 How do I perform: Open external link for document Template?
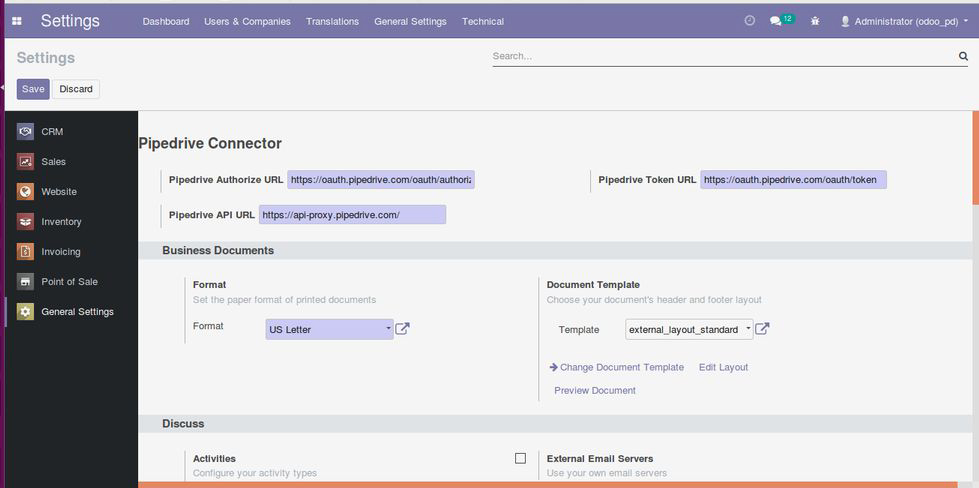(762, 328)
